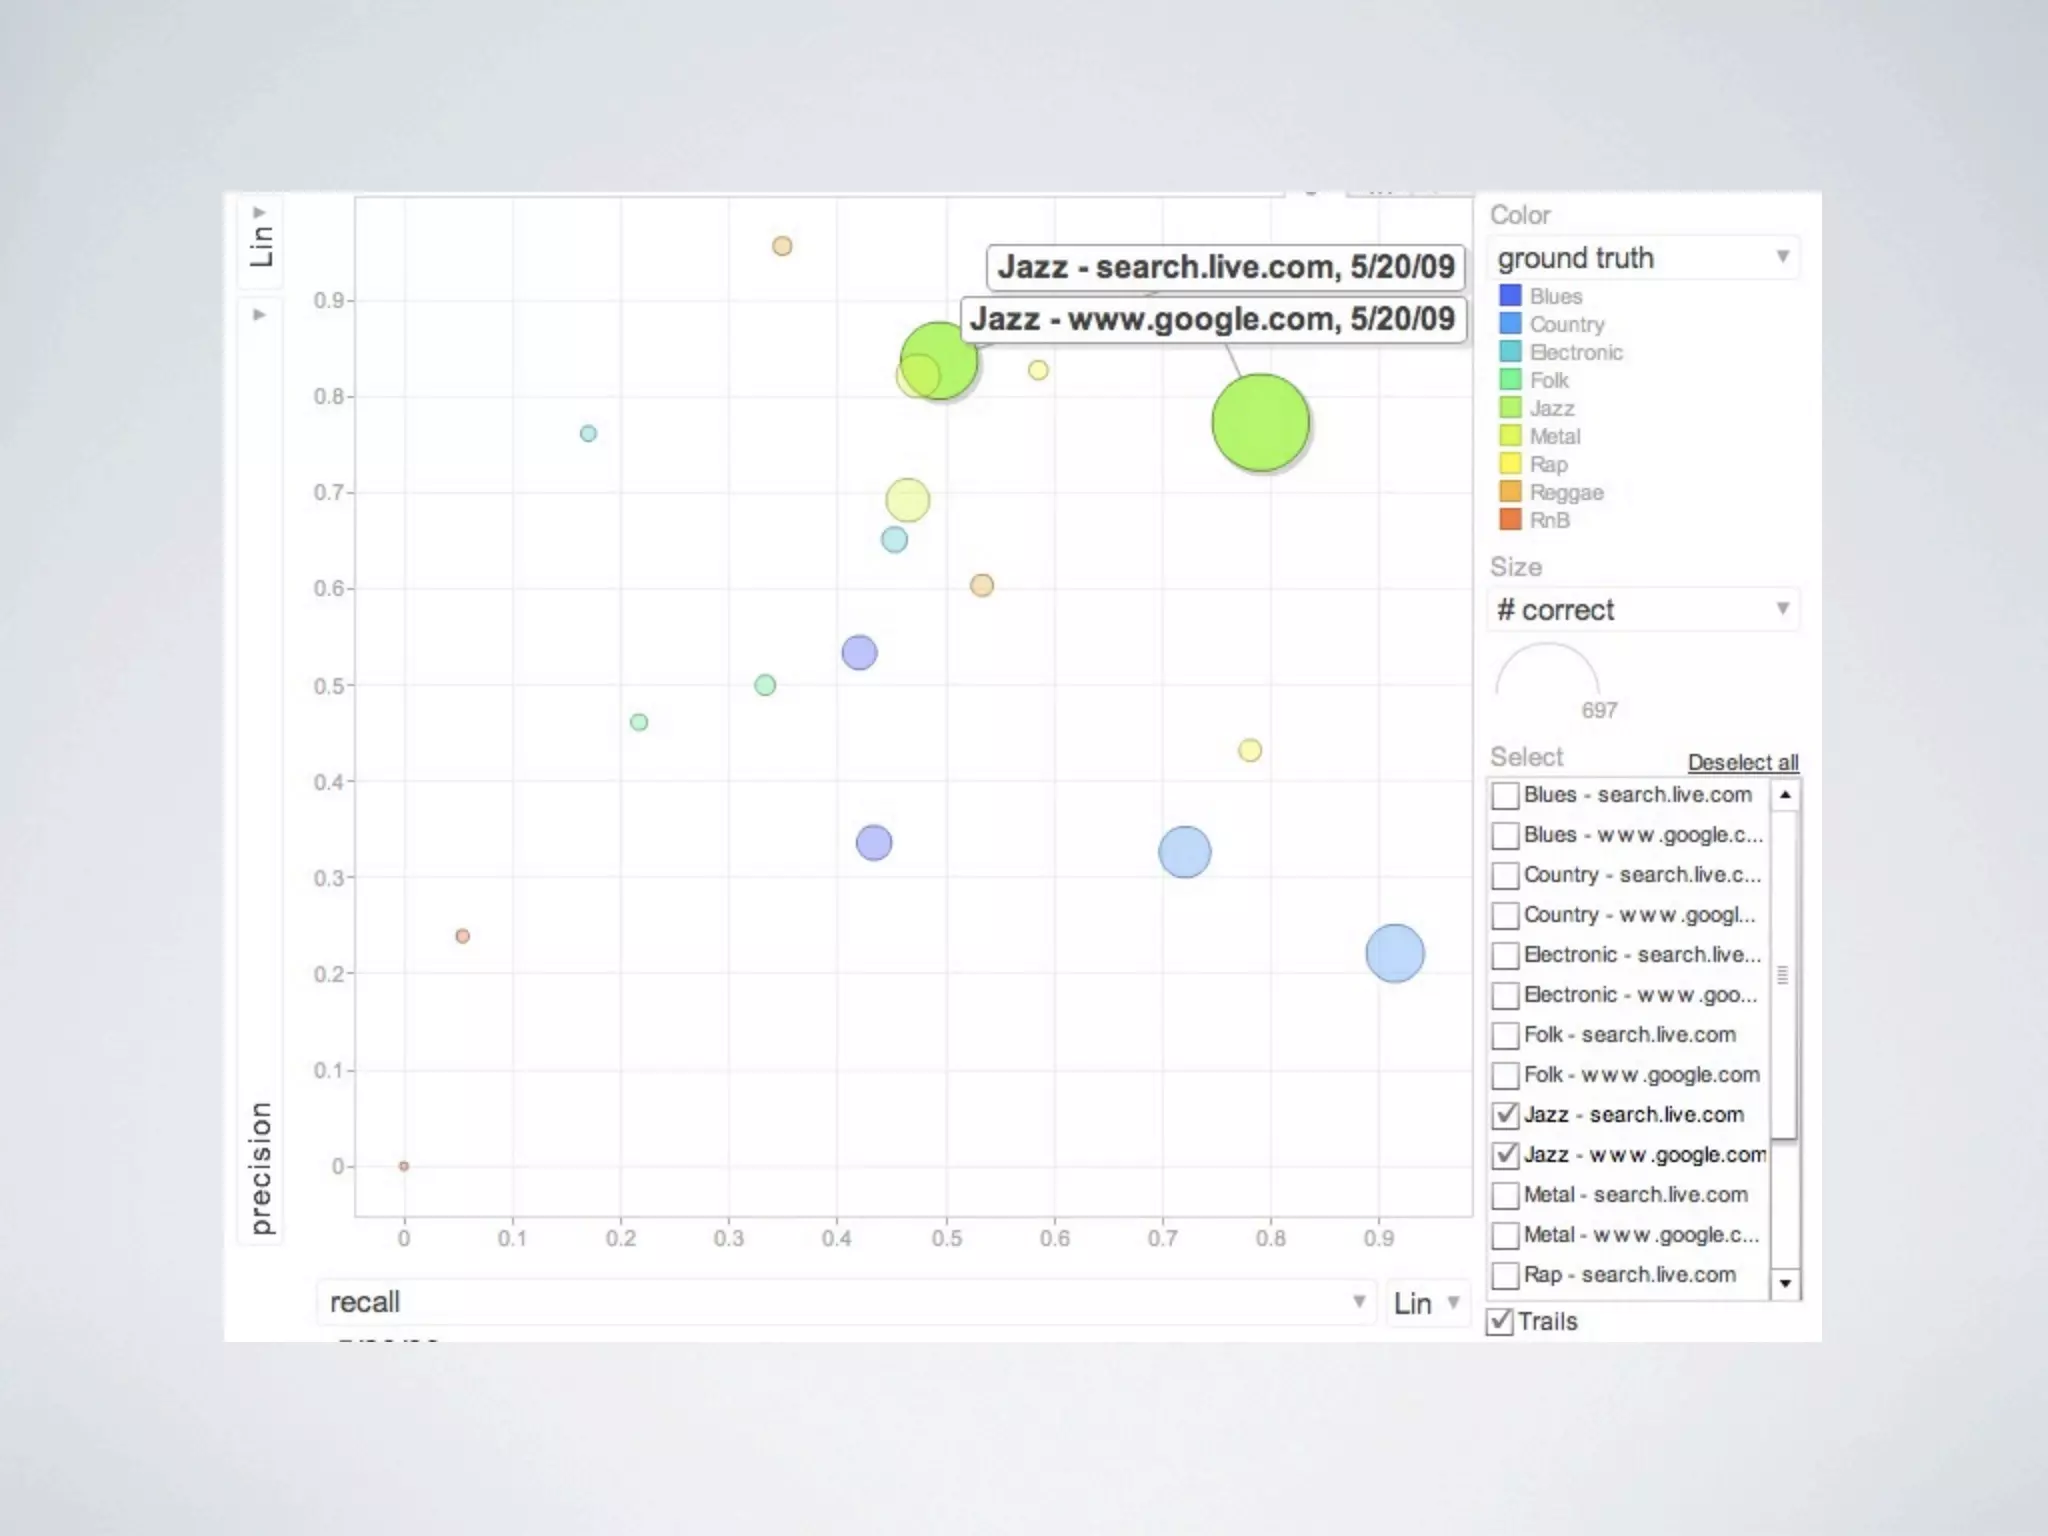Check the Blues - search.live.com checkbox

[x=1505, y=796]
